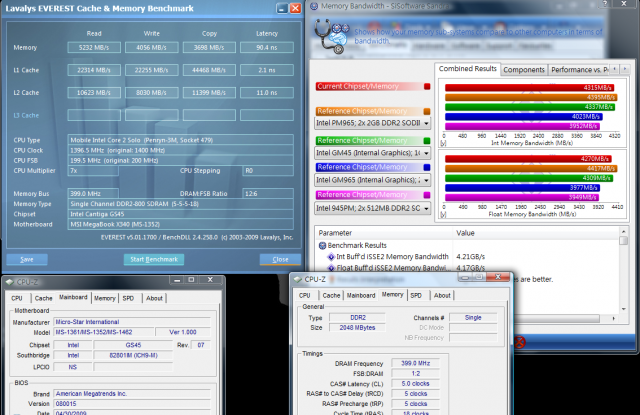640x415 pixels.
Task: Click DRAM Frequency 399.0 MHz value
Action: click(x=415, y=363)
